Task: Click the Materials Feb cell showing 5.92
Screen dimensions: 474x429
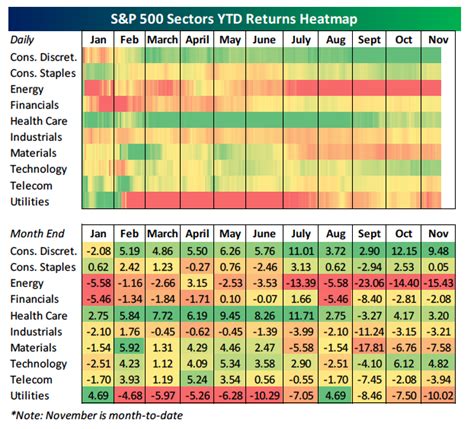Action: point(130,348)
